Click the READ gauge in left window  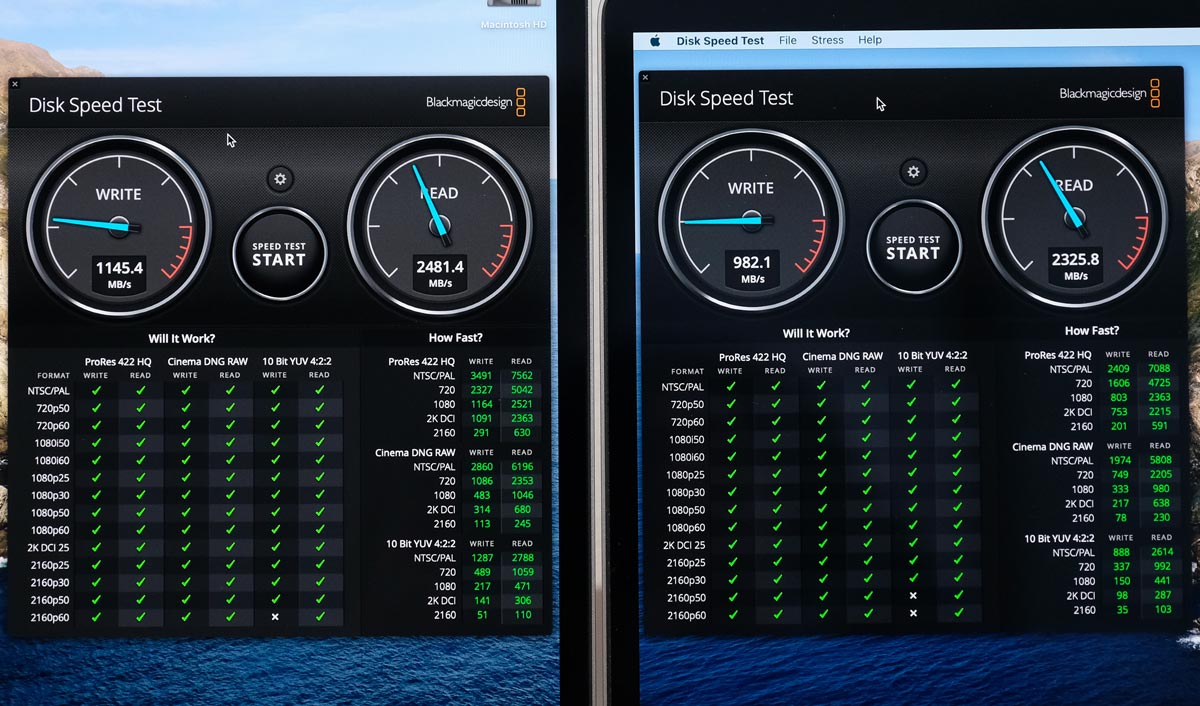pos(439,226)
